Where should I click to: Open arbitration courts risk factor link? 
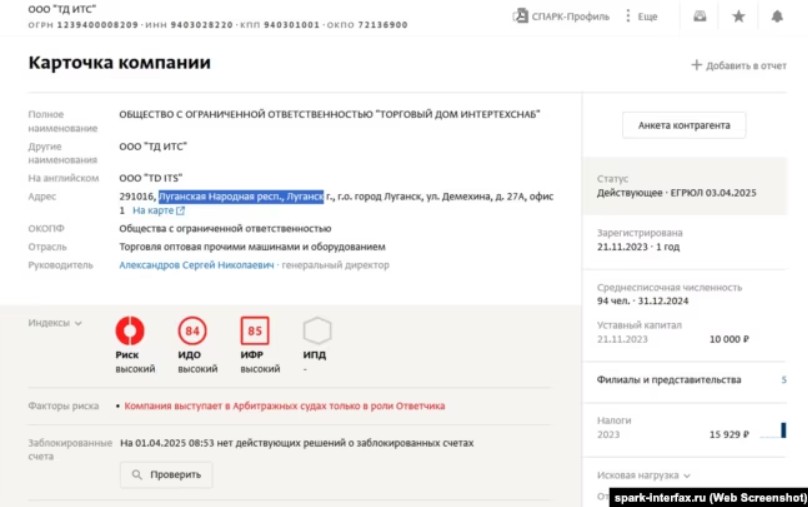coord(285,406)
